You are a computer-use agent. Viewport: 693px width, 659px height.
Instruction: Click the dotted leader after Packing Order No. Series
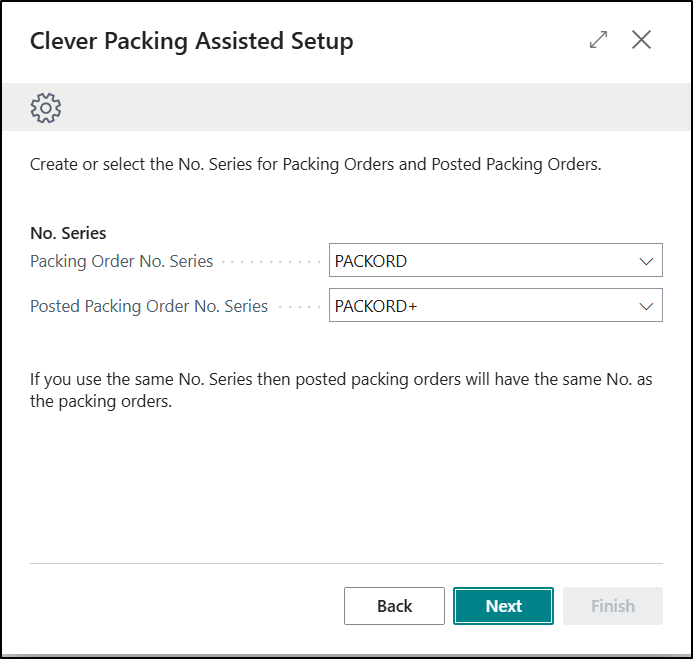tap(270, 262)
